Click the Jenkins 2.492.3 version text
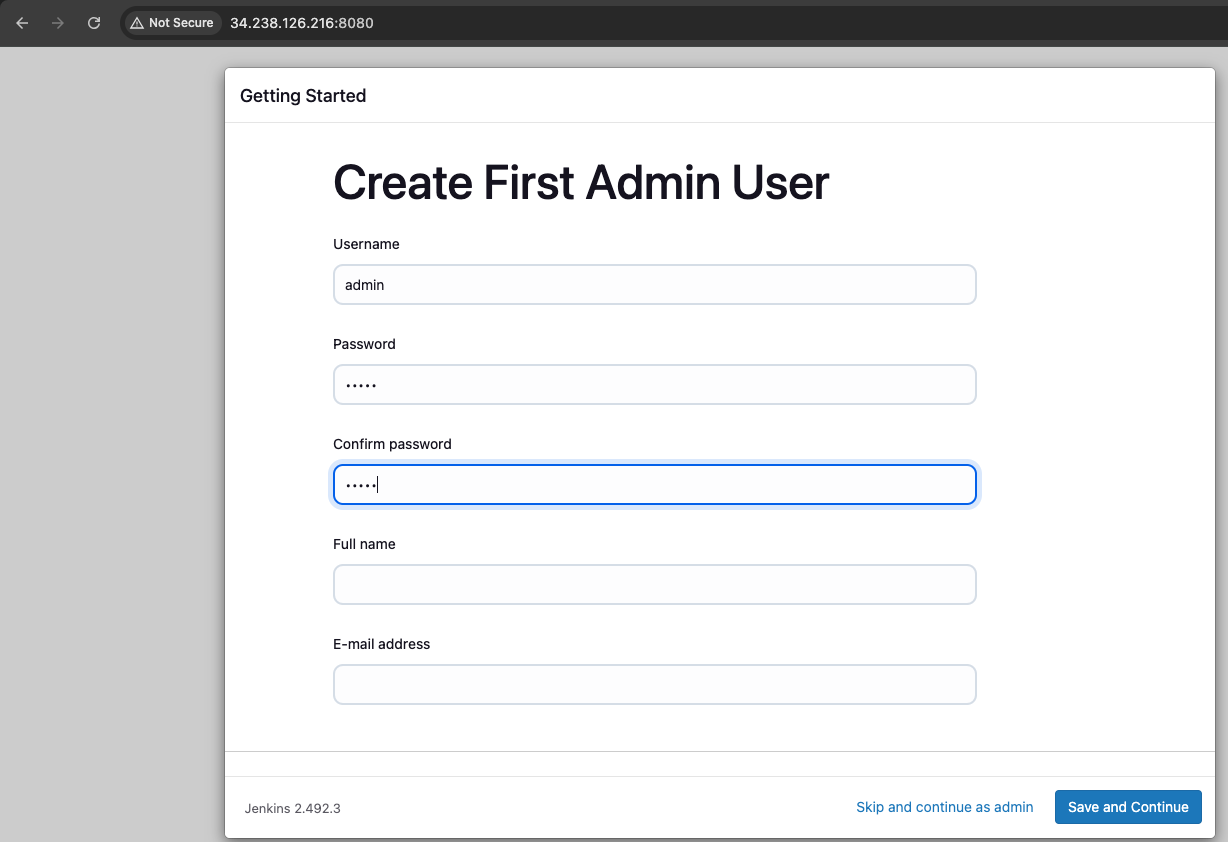The width and height of the screenshot is (1228, 842). [x=292, y=808]
